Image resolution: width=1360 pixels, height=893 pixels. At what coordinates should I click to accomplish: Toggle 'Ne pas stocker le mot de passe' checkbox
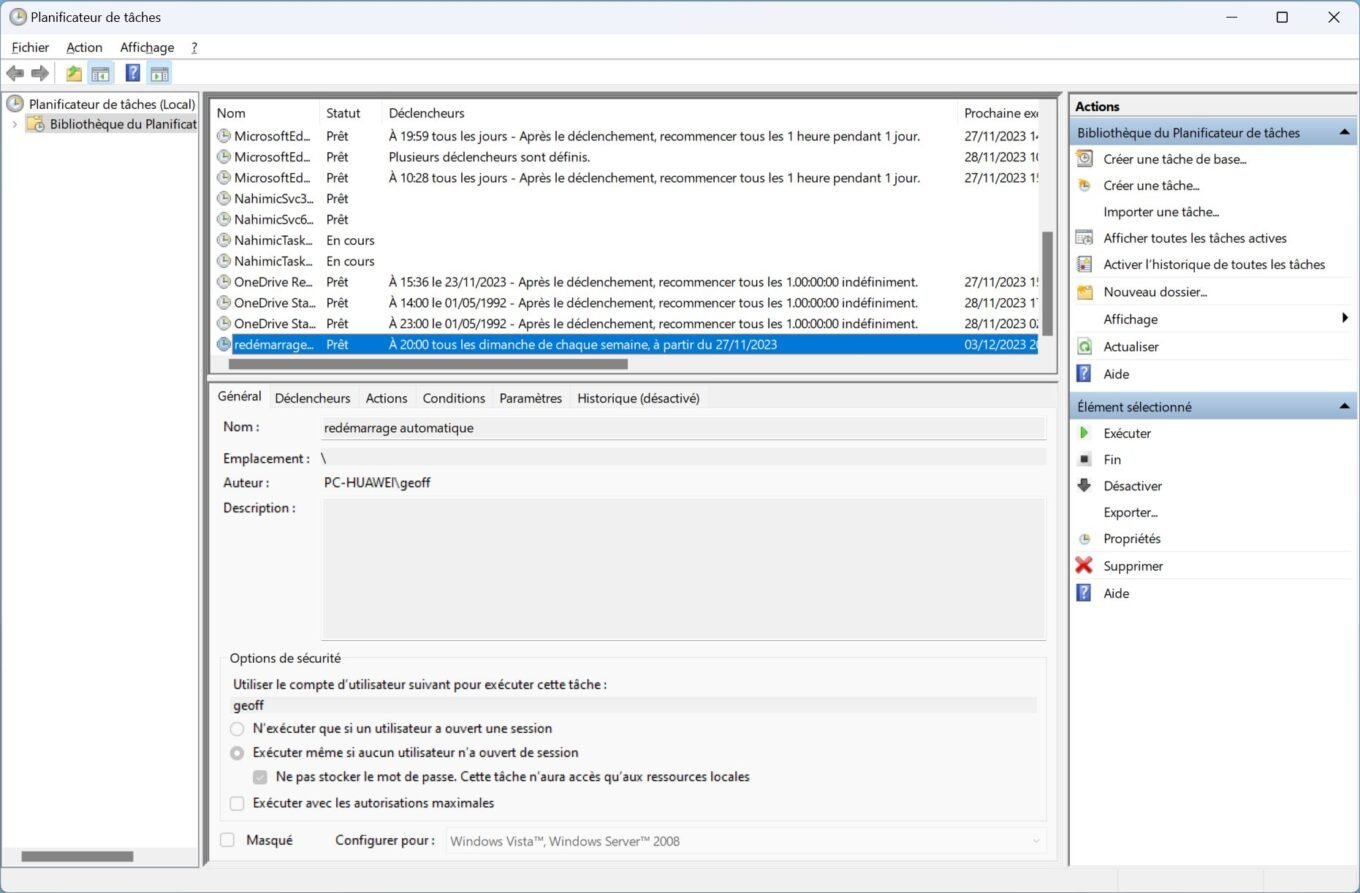pos(260,777)
